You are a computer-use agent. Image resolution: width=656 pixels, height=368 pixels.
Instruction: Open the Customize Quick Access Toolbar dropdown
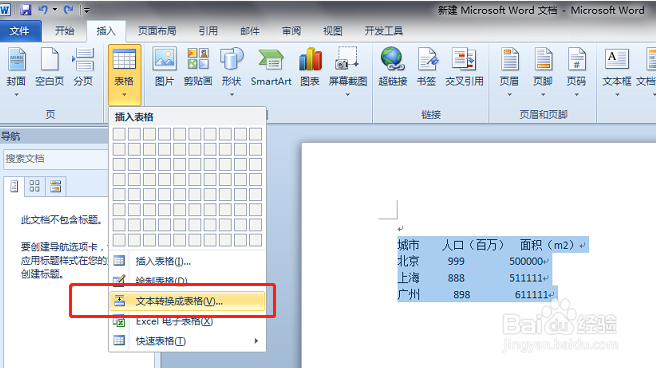(x=87, y=10)
